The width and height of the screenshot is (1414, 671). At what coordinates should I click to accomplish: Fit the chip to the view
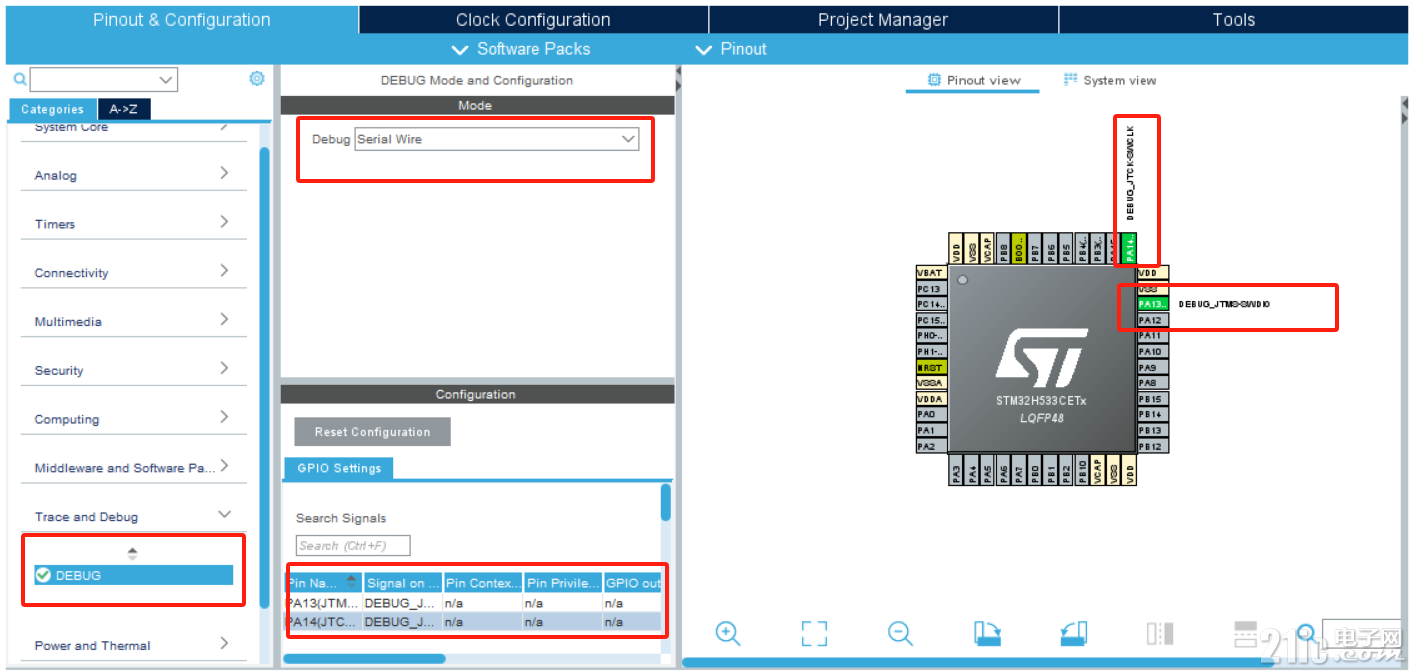coord(814,633)
